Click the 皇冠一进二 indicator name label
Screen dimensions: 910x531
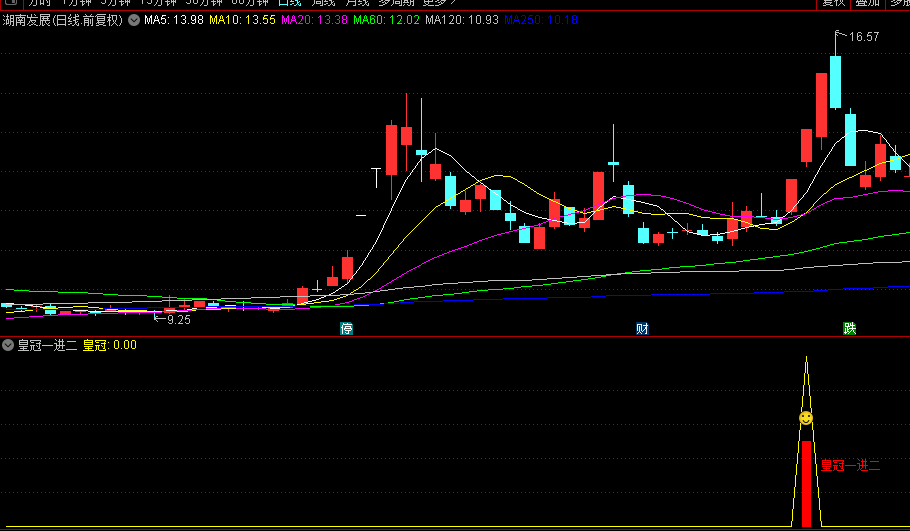pyautogui.click(x=47, y=345)
